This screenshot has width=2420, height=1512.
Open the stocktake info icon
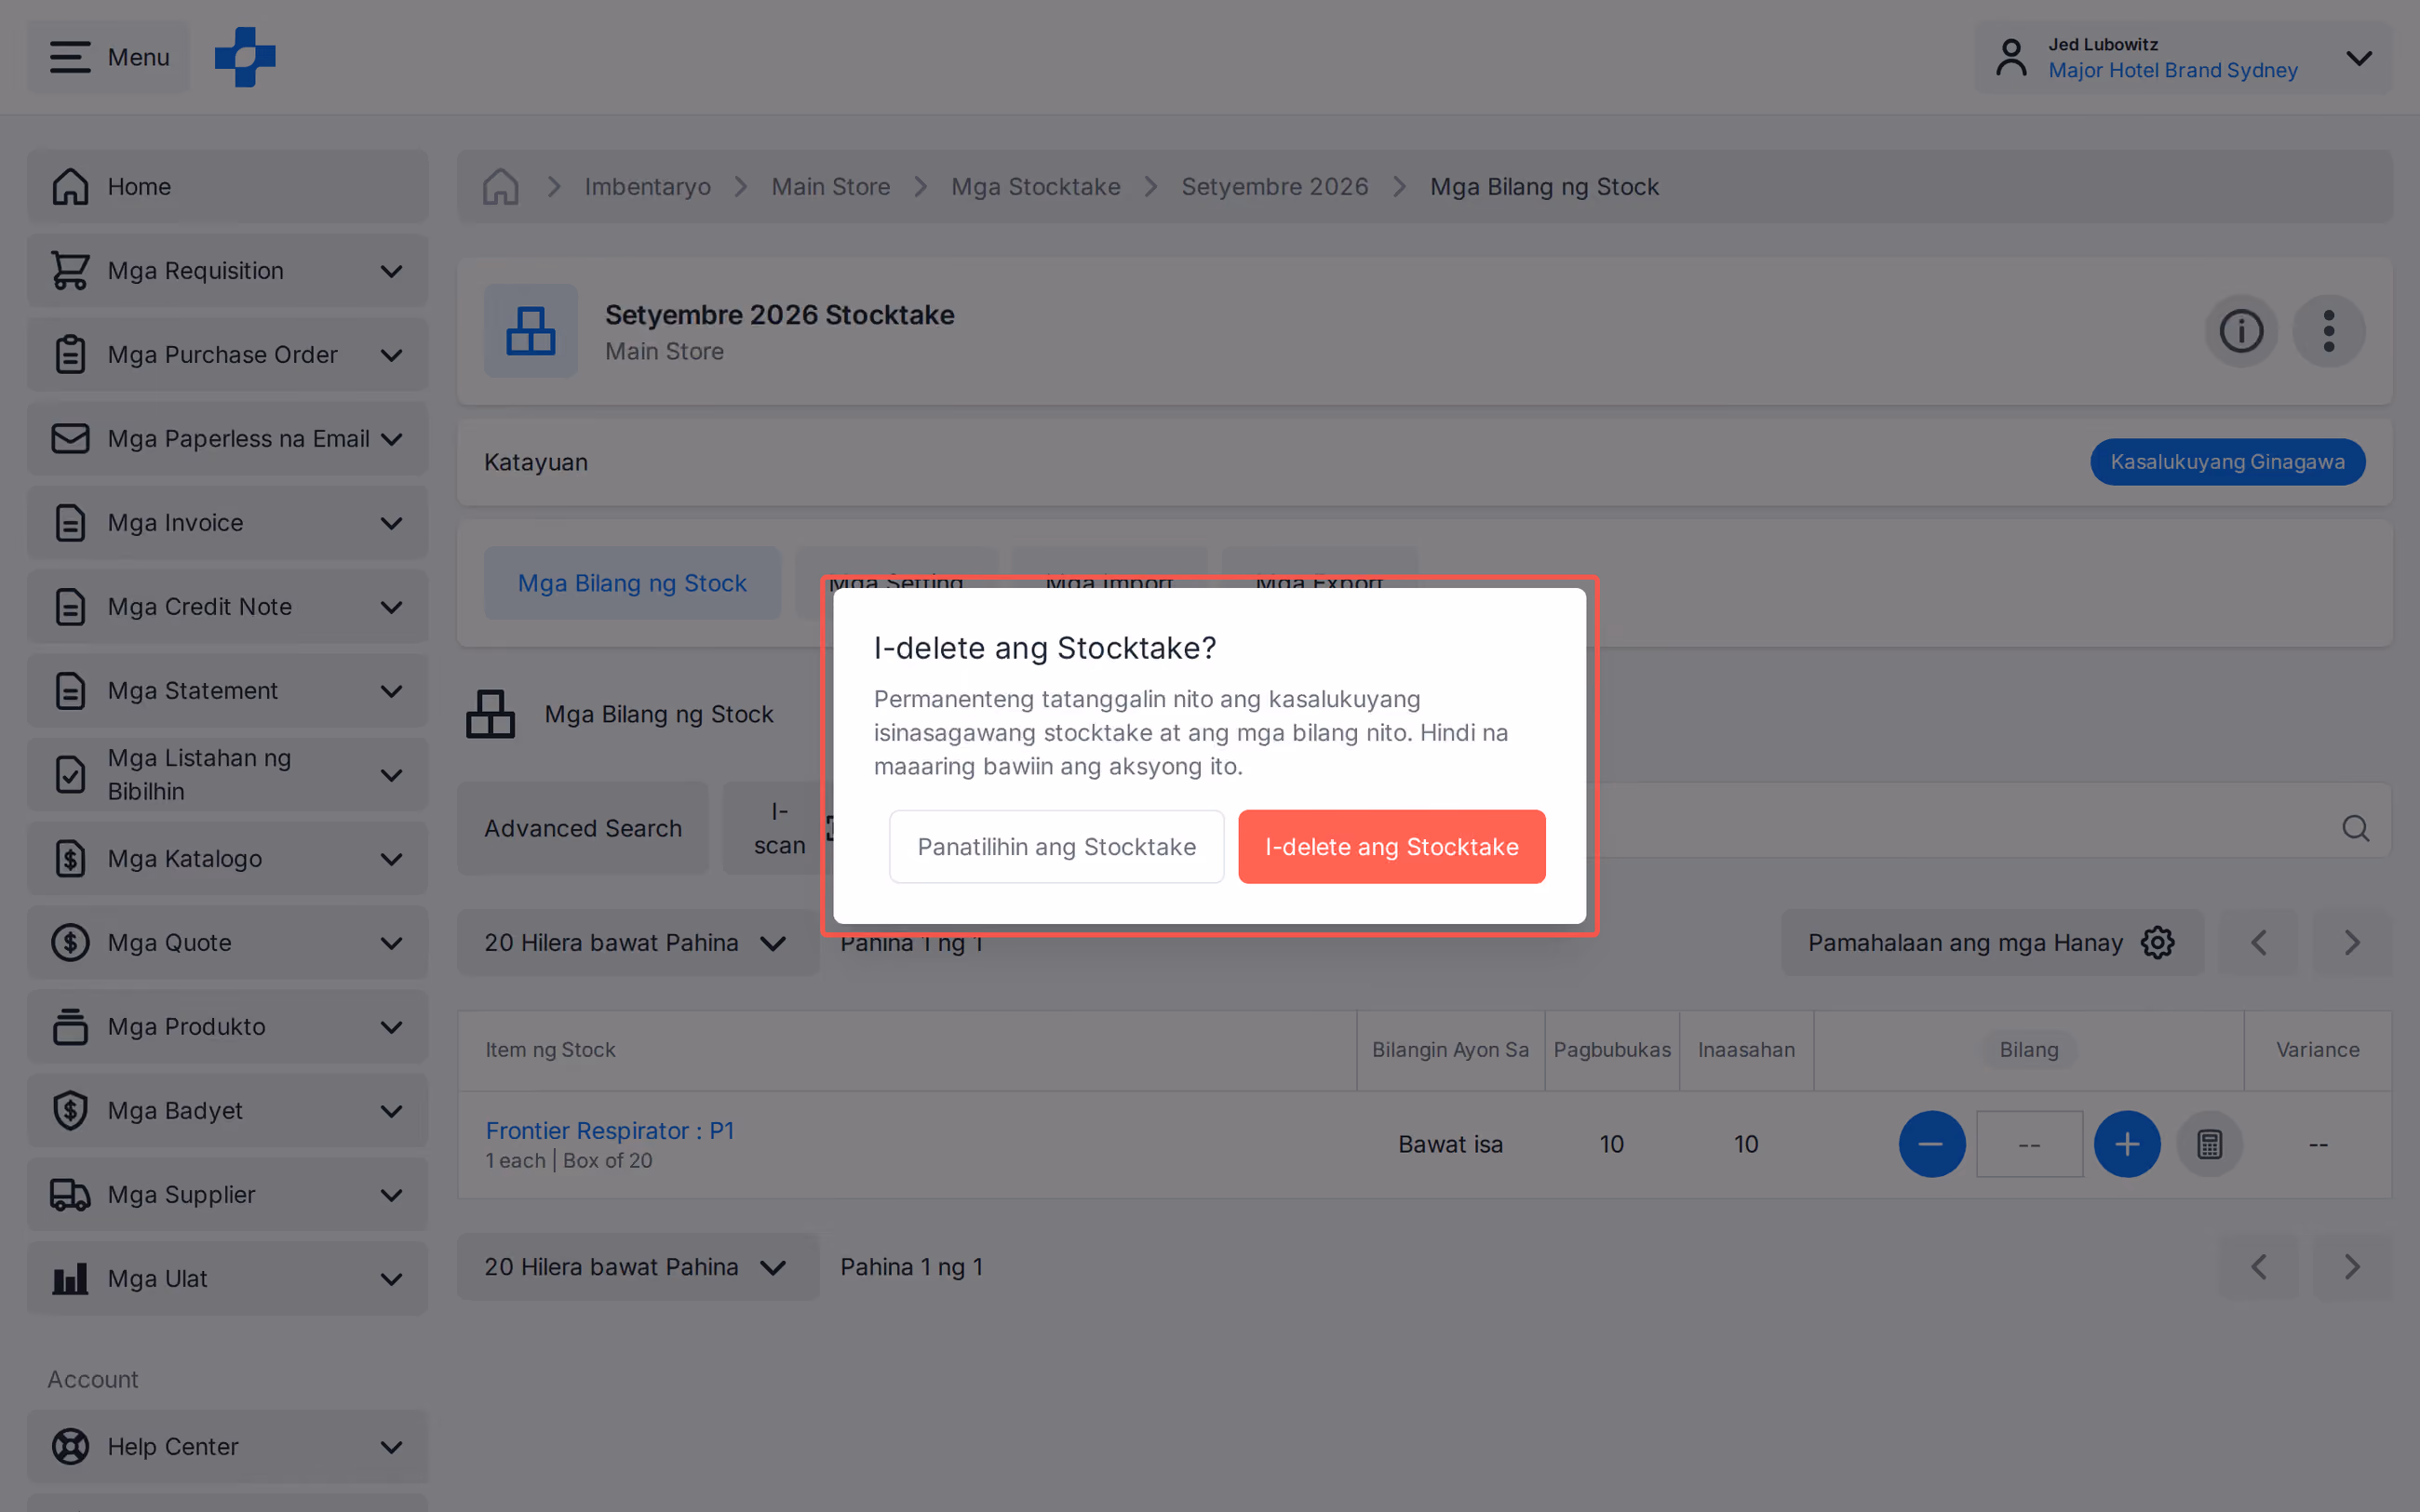click(2241, 331)
